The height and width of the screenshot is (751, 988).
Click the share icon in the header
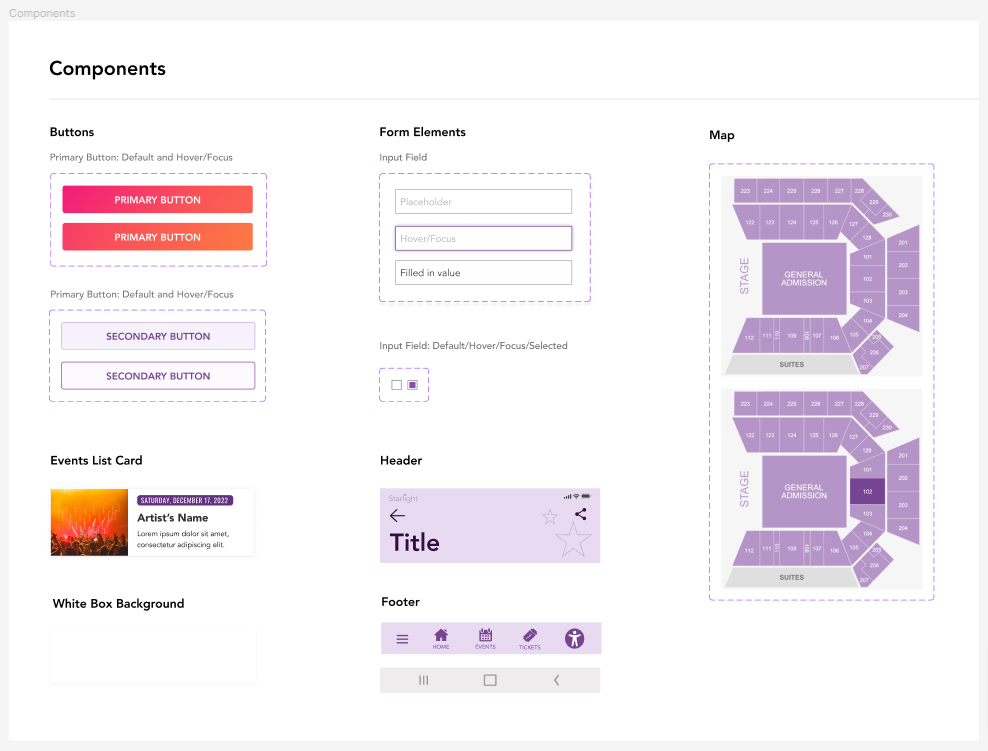580,514
